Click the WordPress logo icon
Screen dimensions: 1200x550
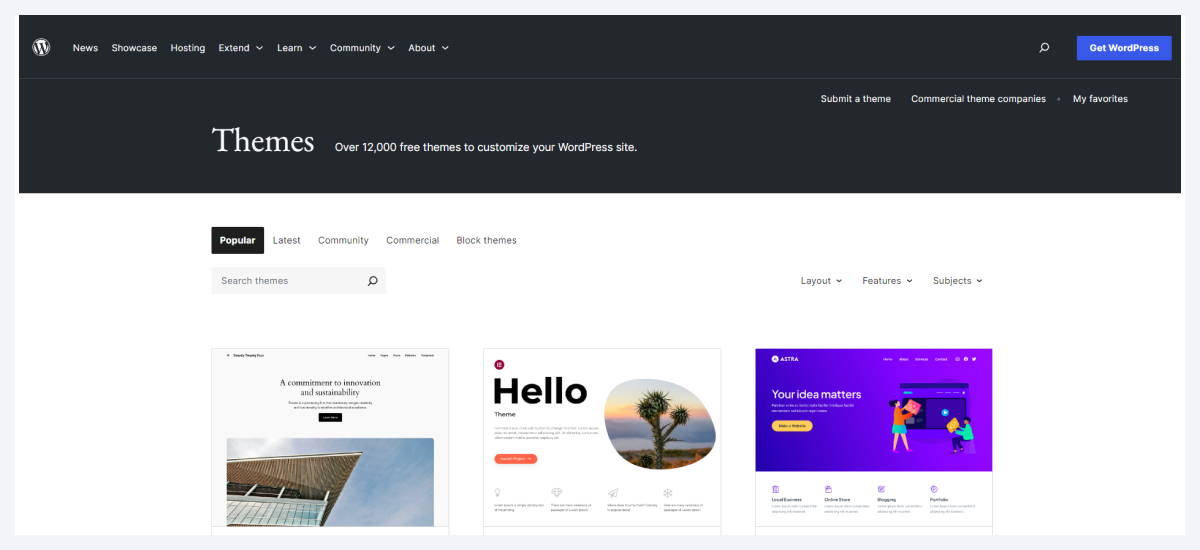point(41,47)
